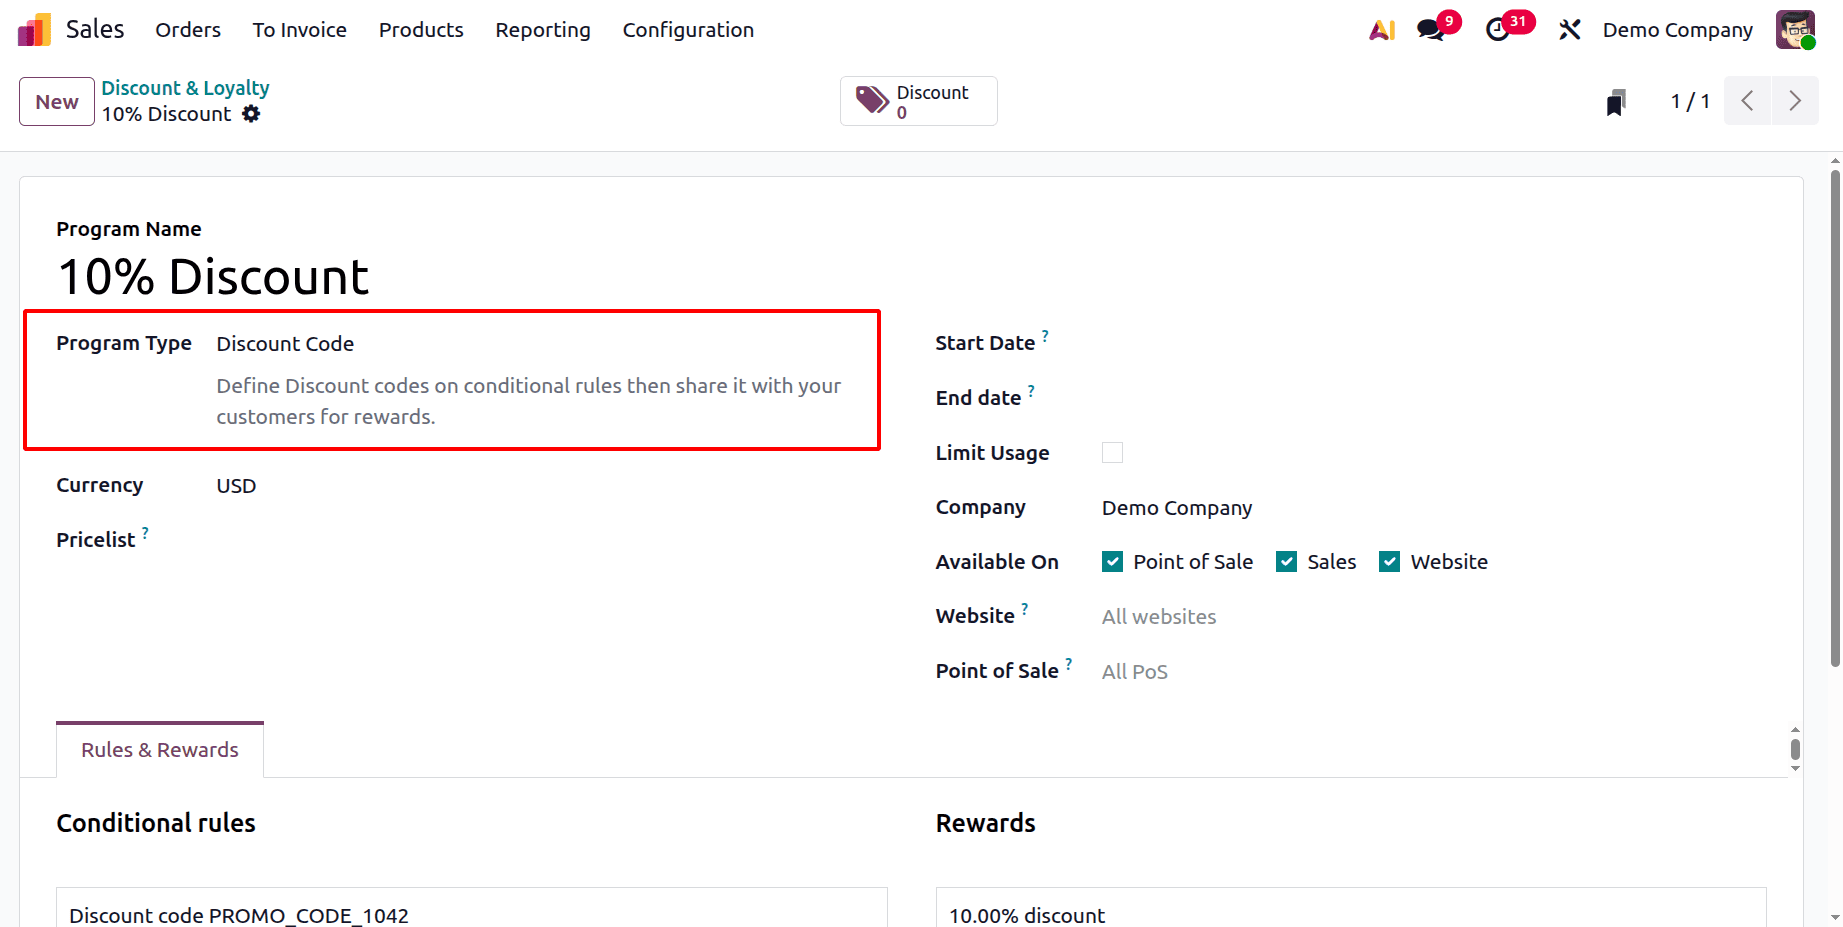
Task: Disable the Website availability checkbox
Action: (x=1389, y=561)
